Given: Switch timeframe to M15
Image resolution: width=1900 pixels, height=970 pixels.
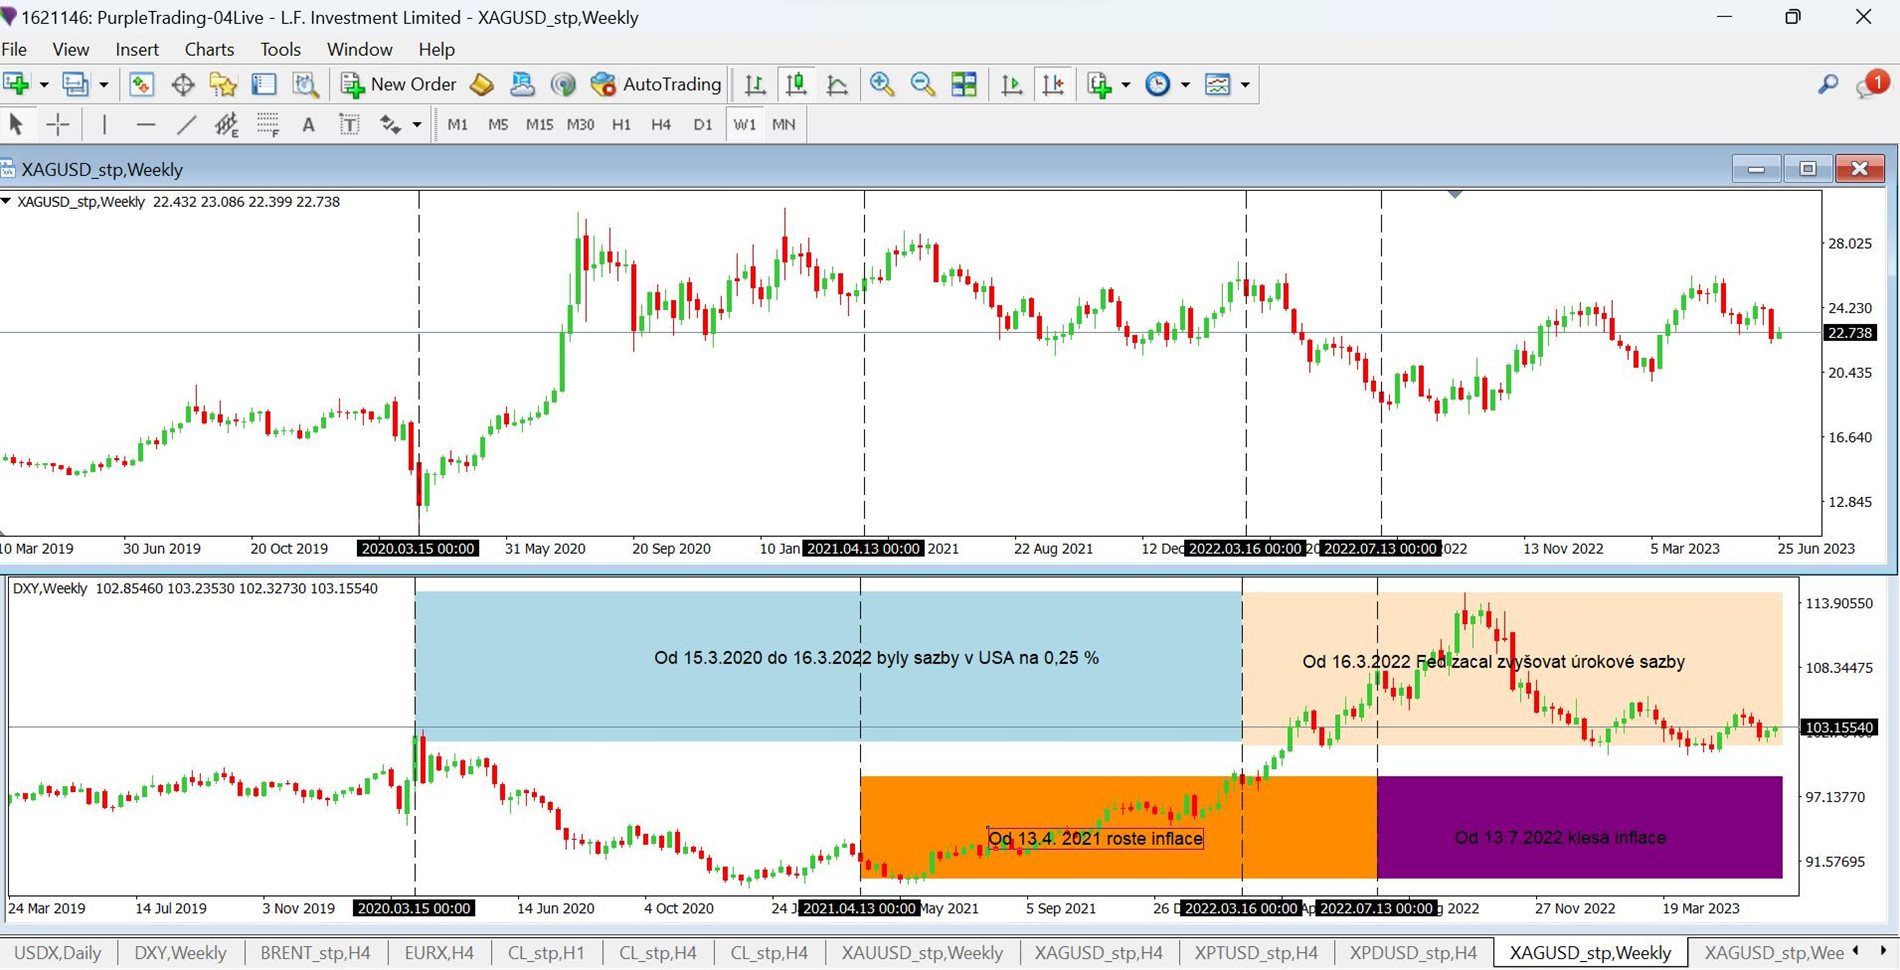Looking at the screenshot, I should (539, 125).
